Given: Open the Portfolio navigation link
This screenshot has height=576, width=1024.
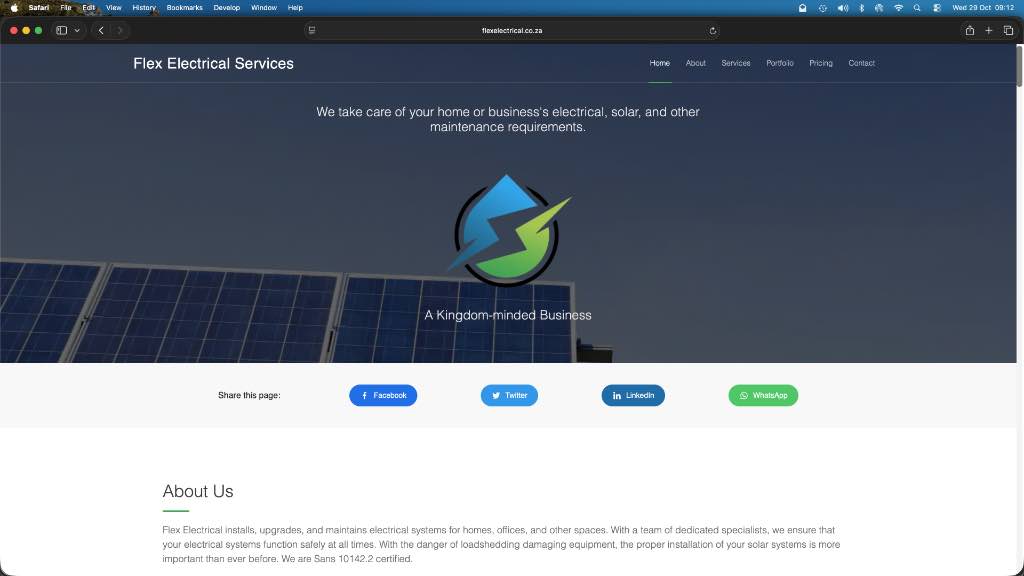Looking at the screenshot, I should point(780,63).
